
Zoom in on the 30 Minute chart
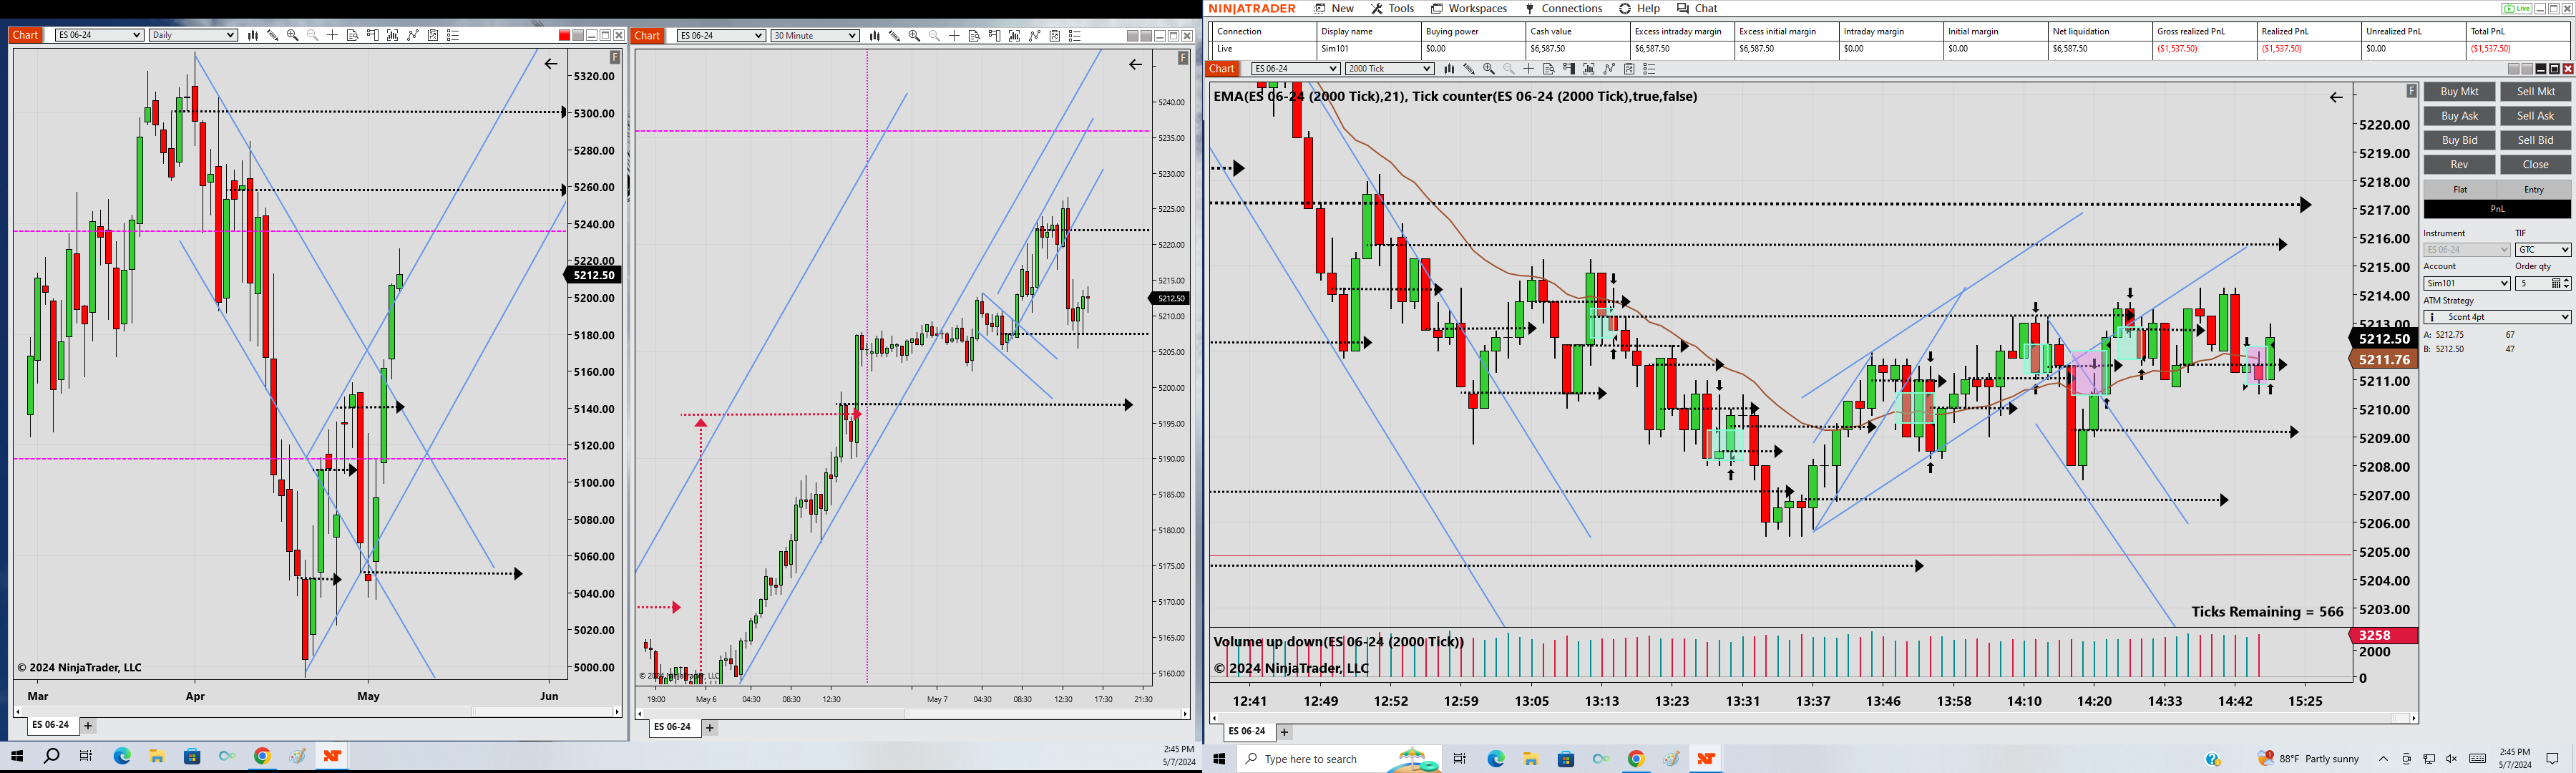(x=914, y=35)
